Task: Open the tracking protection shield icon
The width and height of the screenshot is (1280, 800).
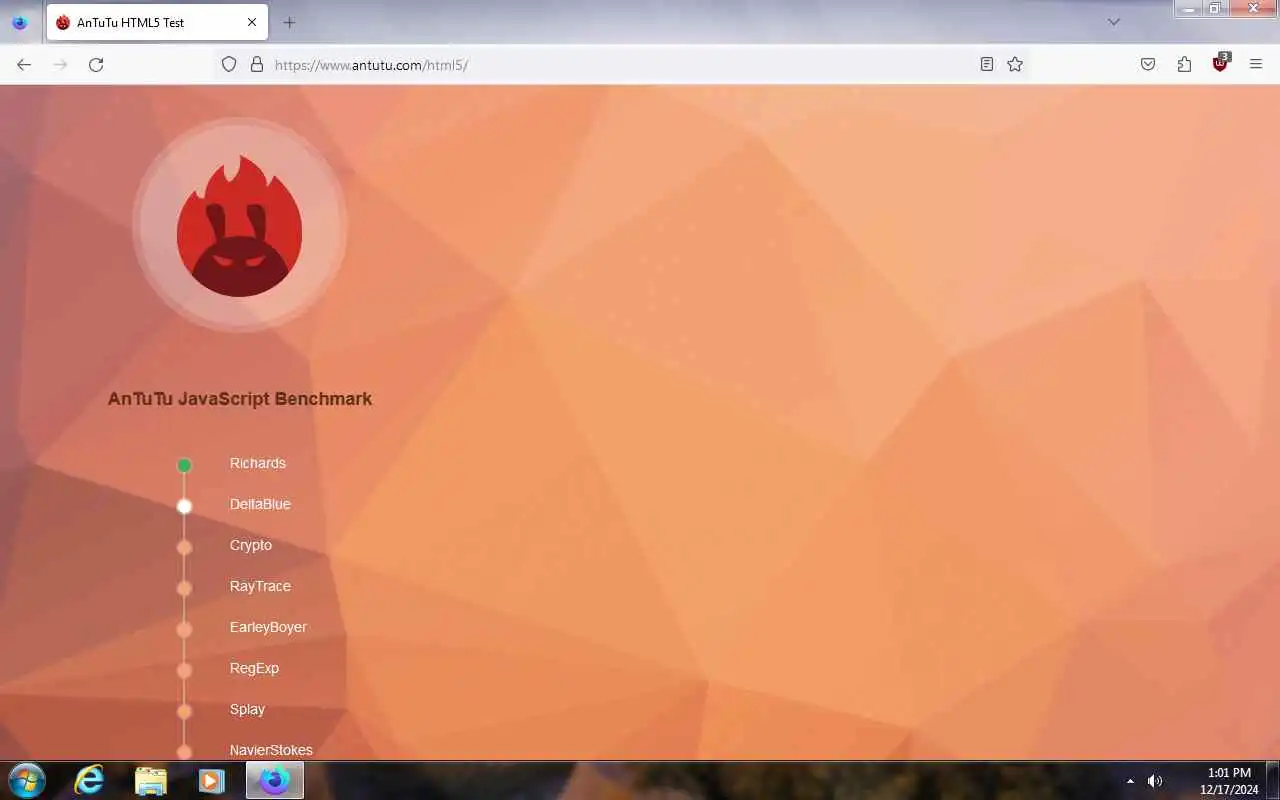Action: click(x=229, y=64)
